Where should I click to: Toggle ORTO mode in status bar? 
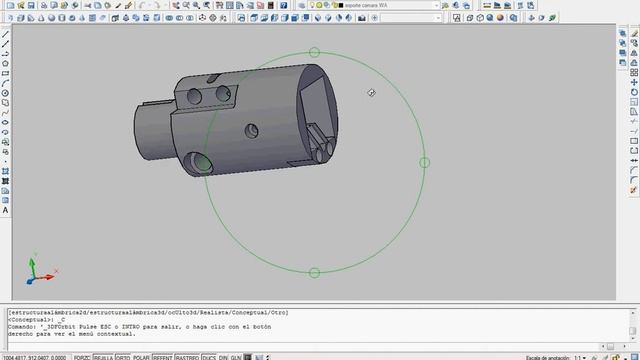click(x=122, y=358)
